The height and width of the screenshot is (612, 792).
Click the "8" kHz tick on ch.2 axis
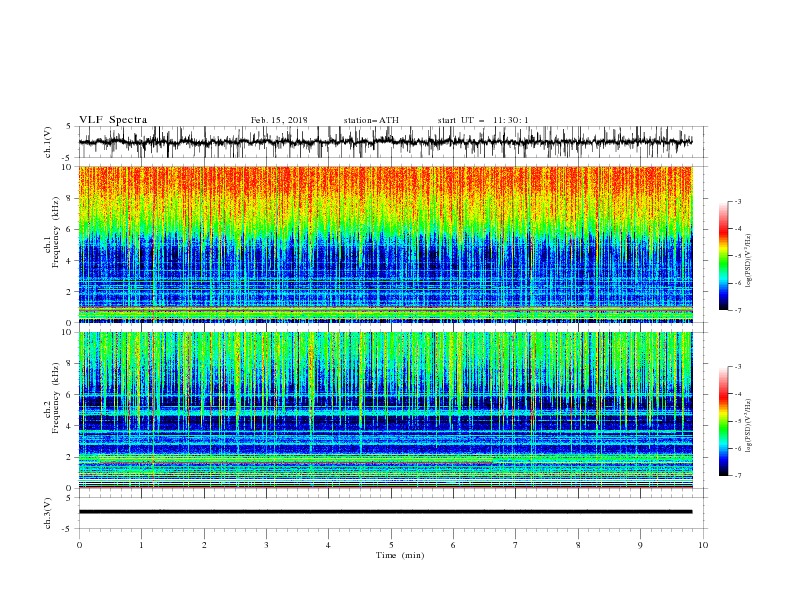(x=71, y=364)
